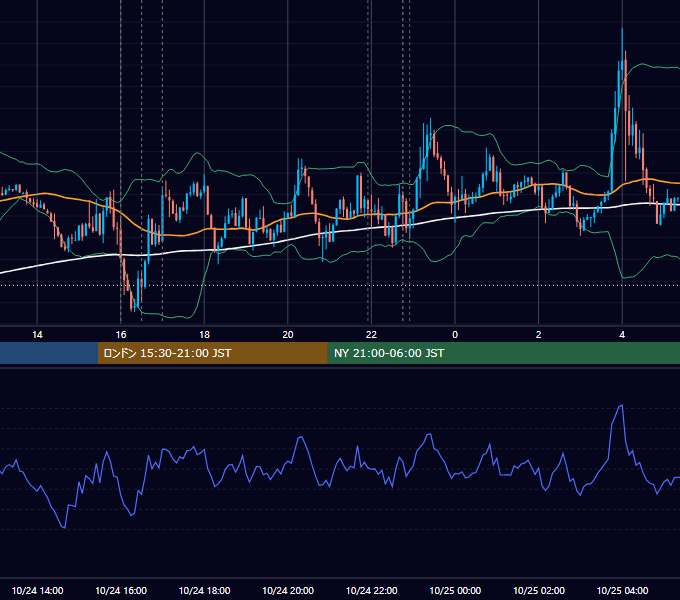Select the 10/24 16:00 date axis label
Image resolution: width=680 pixels, height=600 pixels.
(x=121, y=590)
